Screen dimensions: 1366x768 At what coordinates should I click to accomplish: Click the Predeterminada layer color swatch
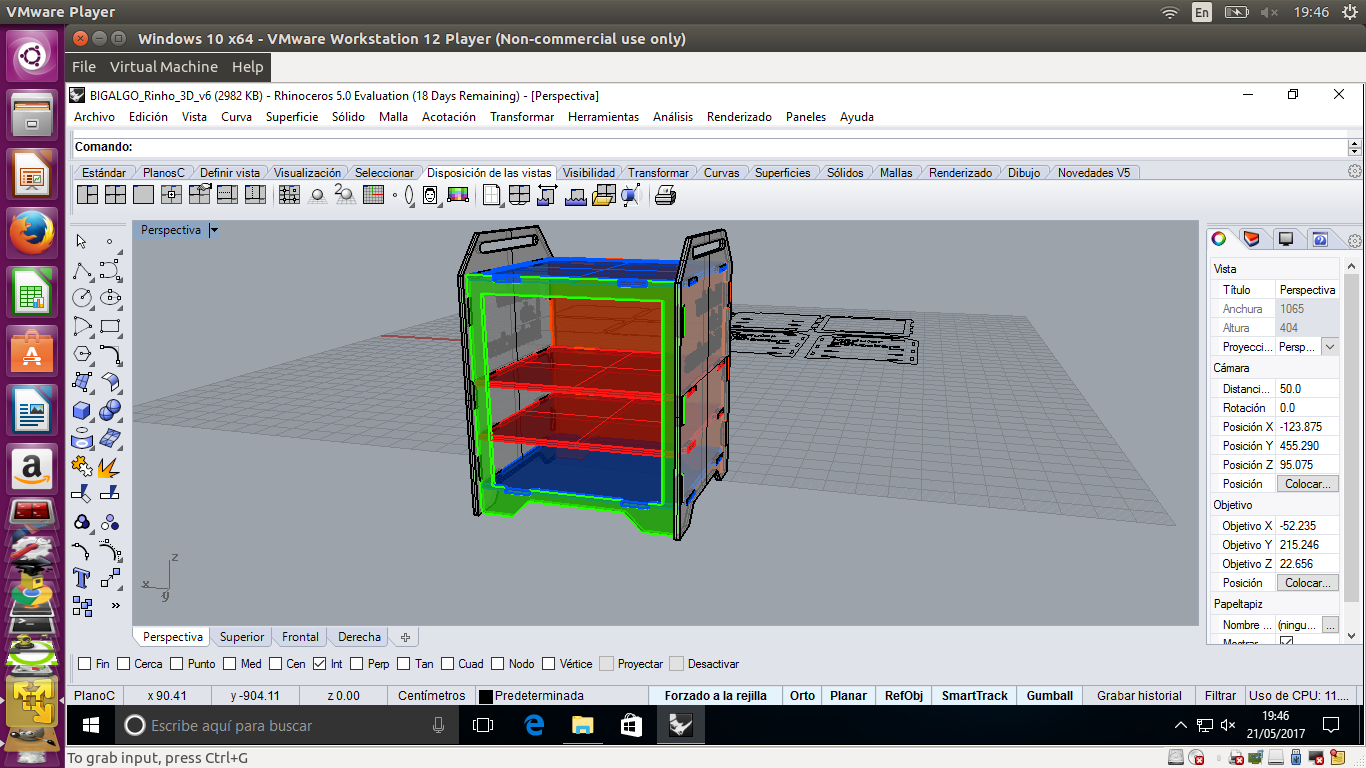[486, 697]
